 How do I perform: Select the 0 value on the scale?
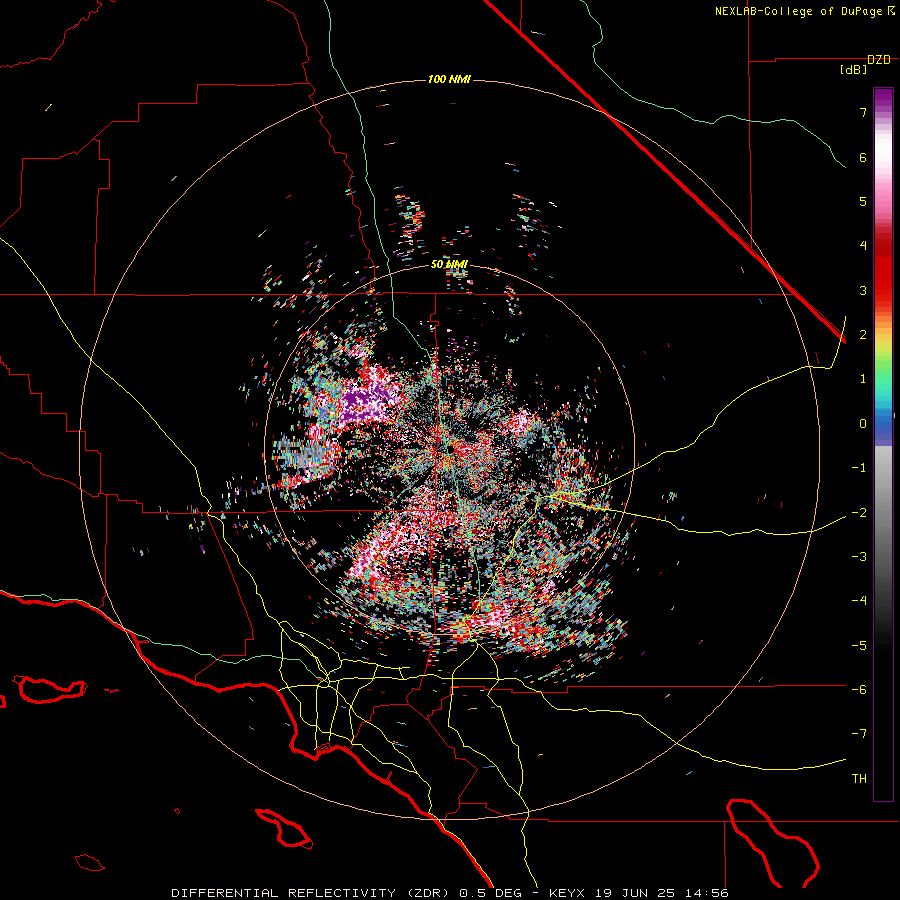(x=863, y=424)
